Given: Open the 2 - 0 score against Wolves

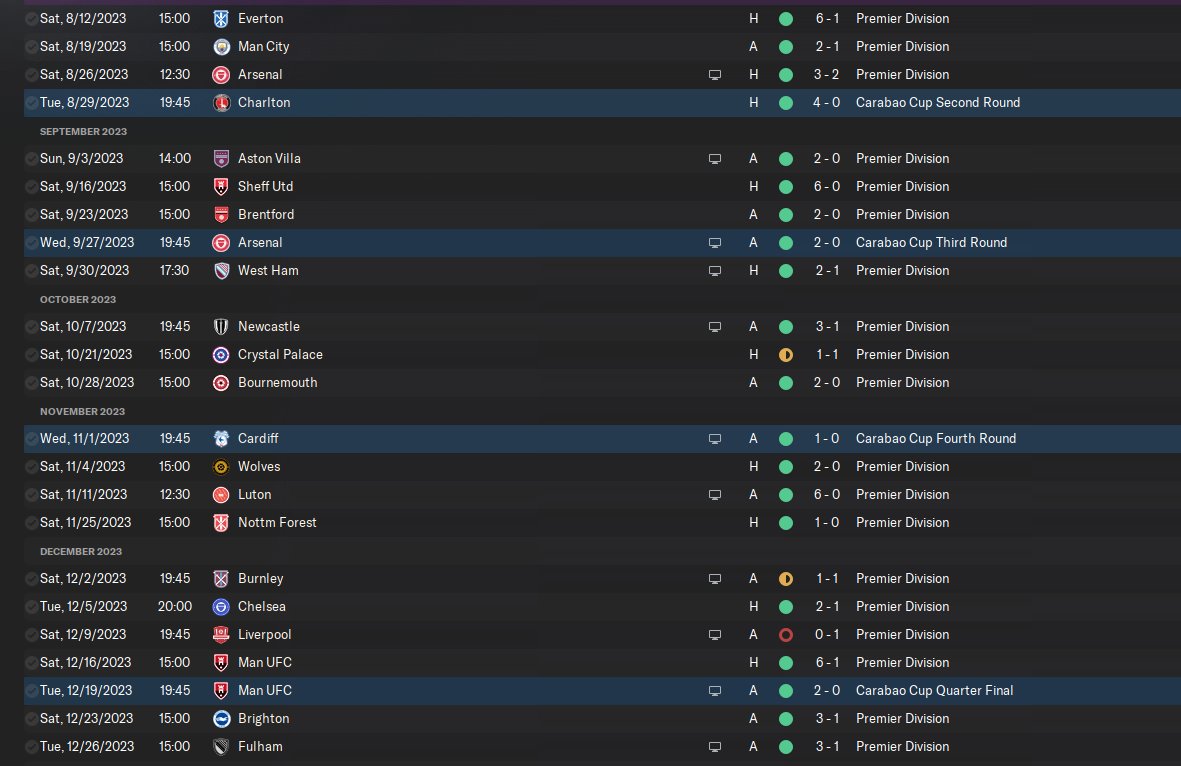Looking at the screenshot, I should click(x=825, y=467).
